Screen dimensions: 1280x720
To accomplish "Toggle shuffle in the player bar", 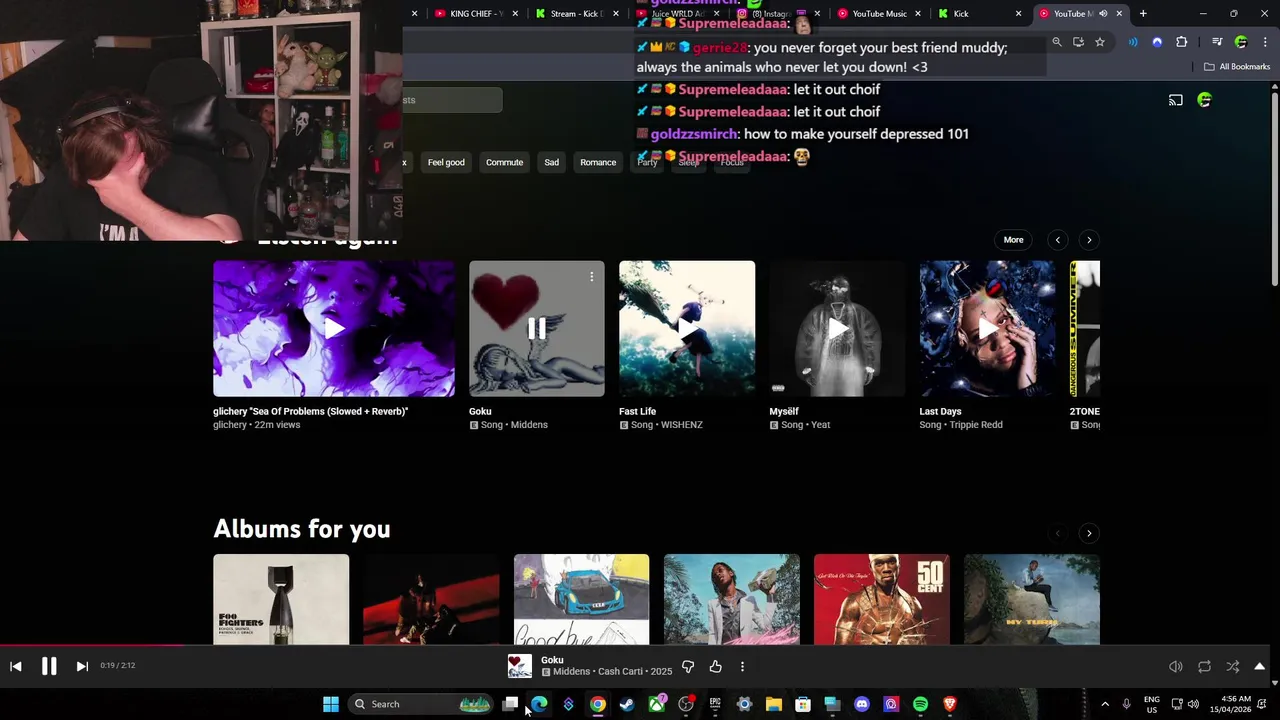I will pyautogui.click(x=1232, y=666).
